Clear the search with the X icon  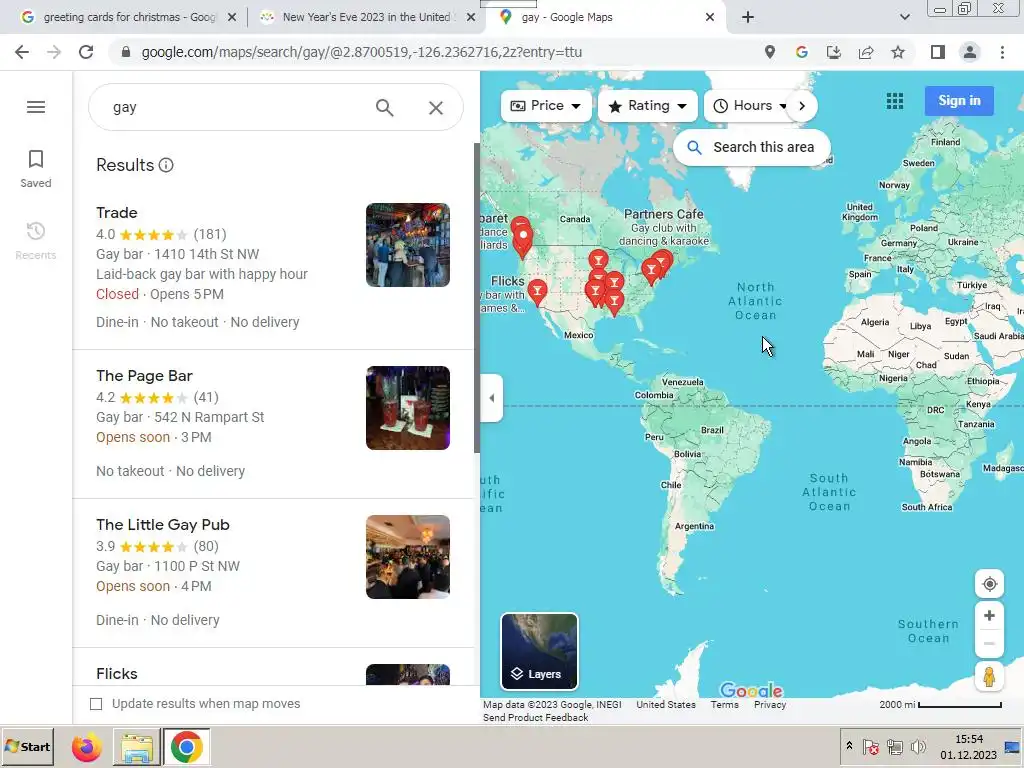(x=436, y=108)
